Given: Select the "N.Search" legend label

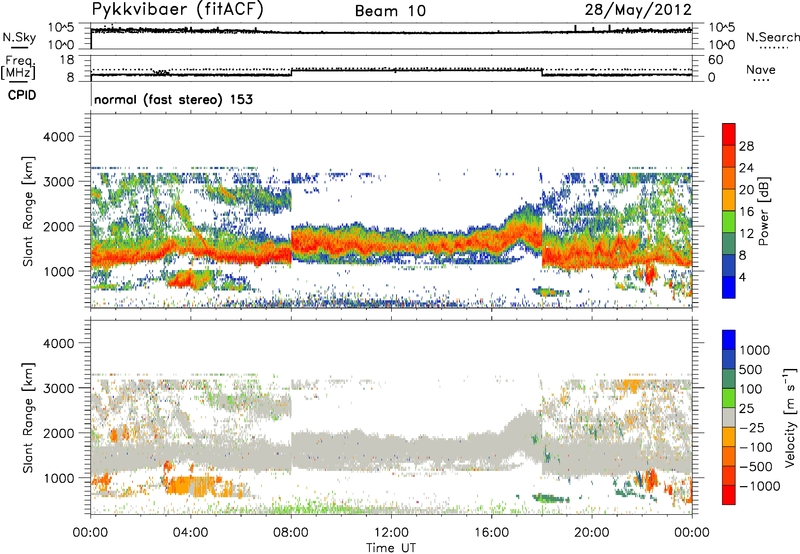Looking at the screenshot, I should (x=773, y=37).
